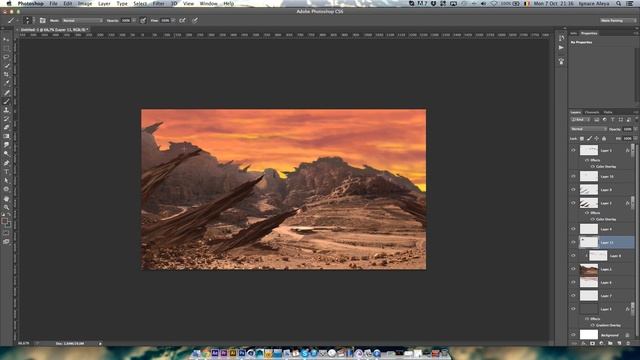640x360 pixels.
Task: Click the layer Fill field
Action: 628,139
